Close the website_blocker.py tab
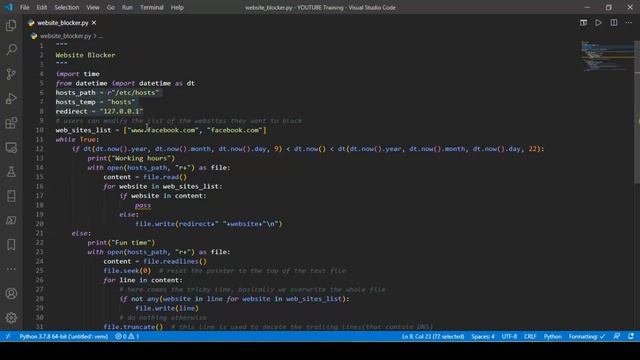640x360 pixels. (94, 23)
